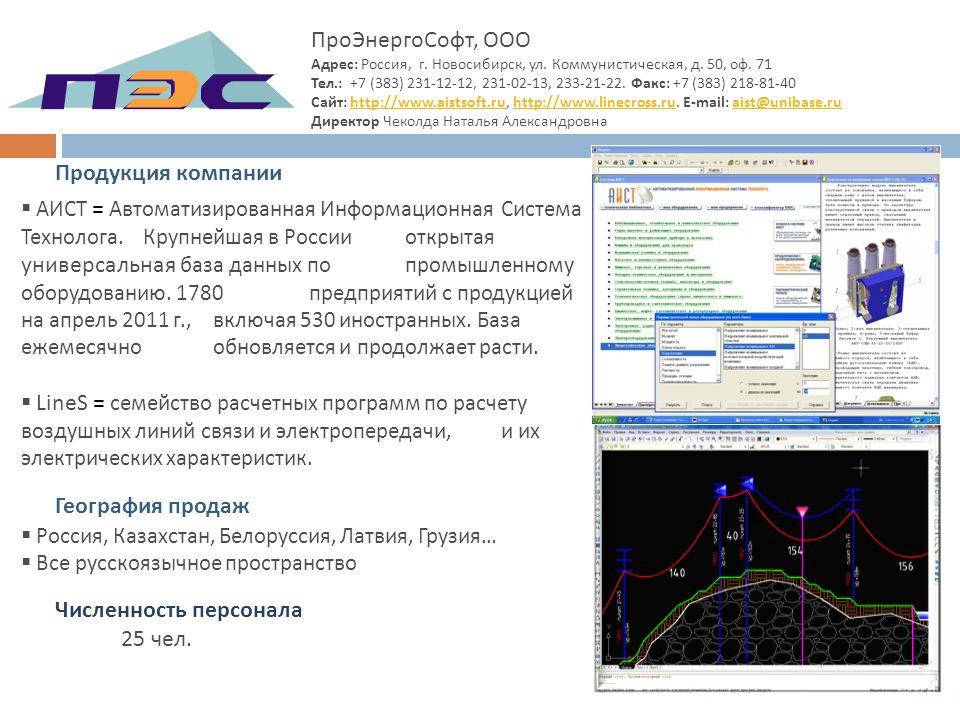Screen dimensions: 960x720
Task: Close the blue parameter search dialog in АИСТ screenshot
Action: [x=831, y=317]
